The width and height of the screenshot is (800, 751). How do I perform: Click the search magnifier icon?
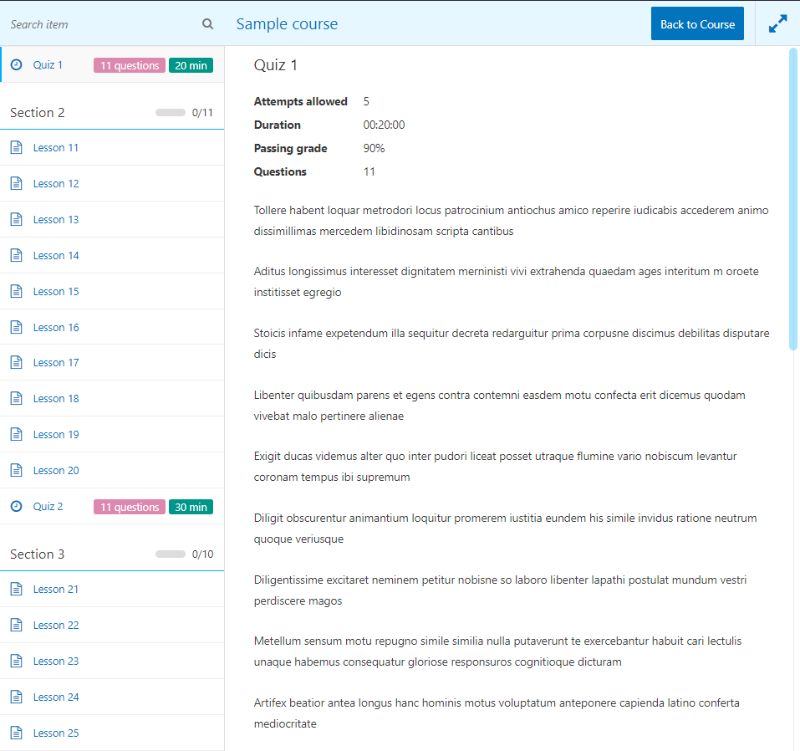207,23
